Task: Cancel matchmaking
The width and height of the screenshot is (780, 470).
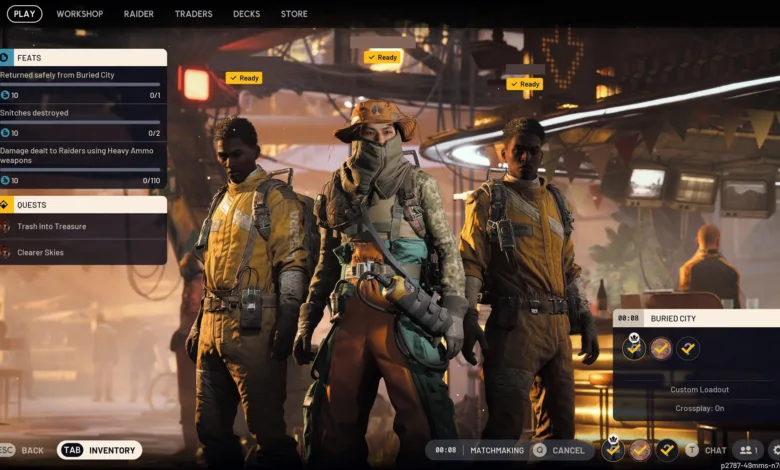Action: (x=559, y=450)
